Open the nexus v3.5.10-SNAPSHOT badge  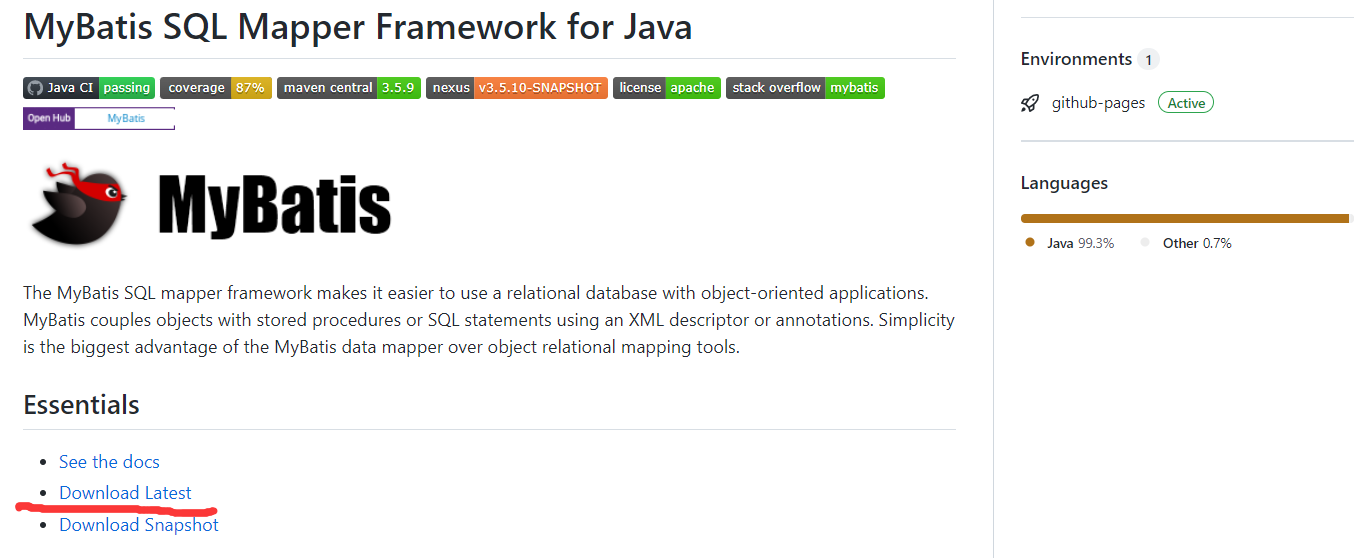[516, 88]
